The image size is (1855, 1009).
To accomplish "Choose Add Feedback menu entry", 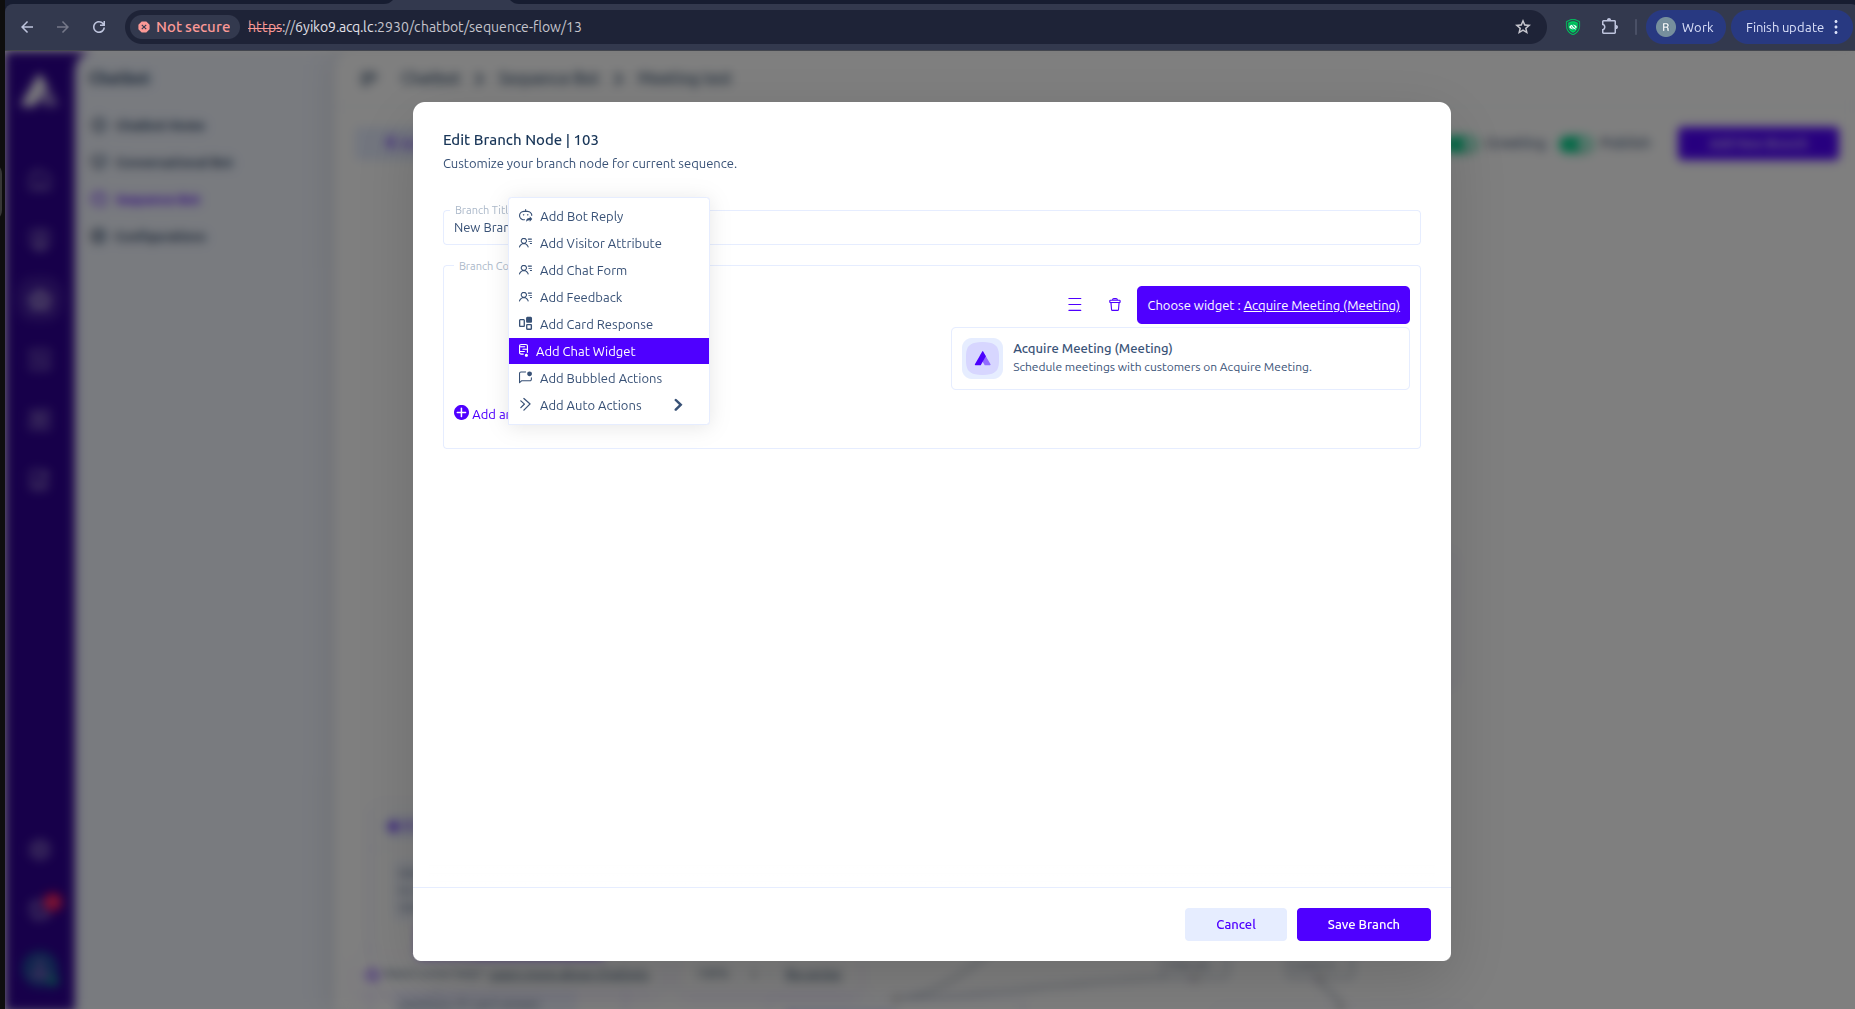I will pyautogui.click(x=609, y=297).
